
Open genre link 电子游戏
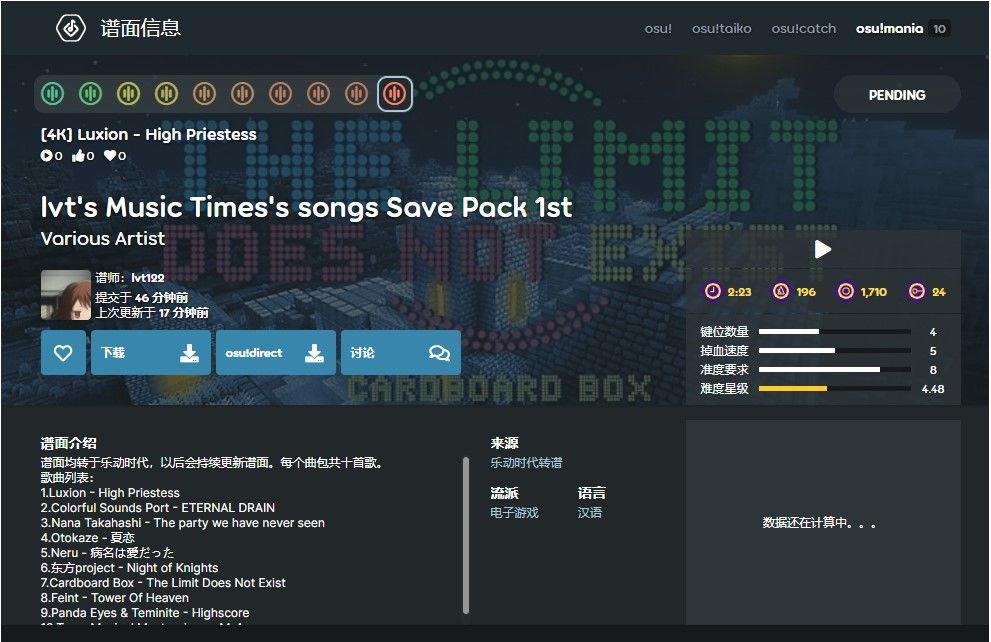[514, 512]
